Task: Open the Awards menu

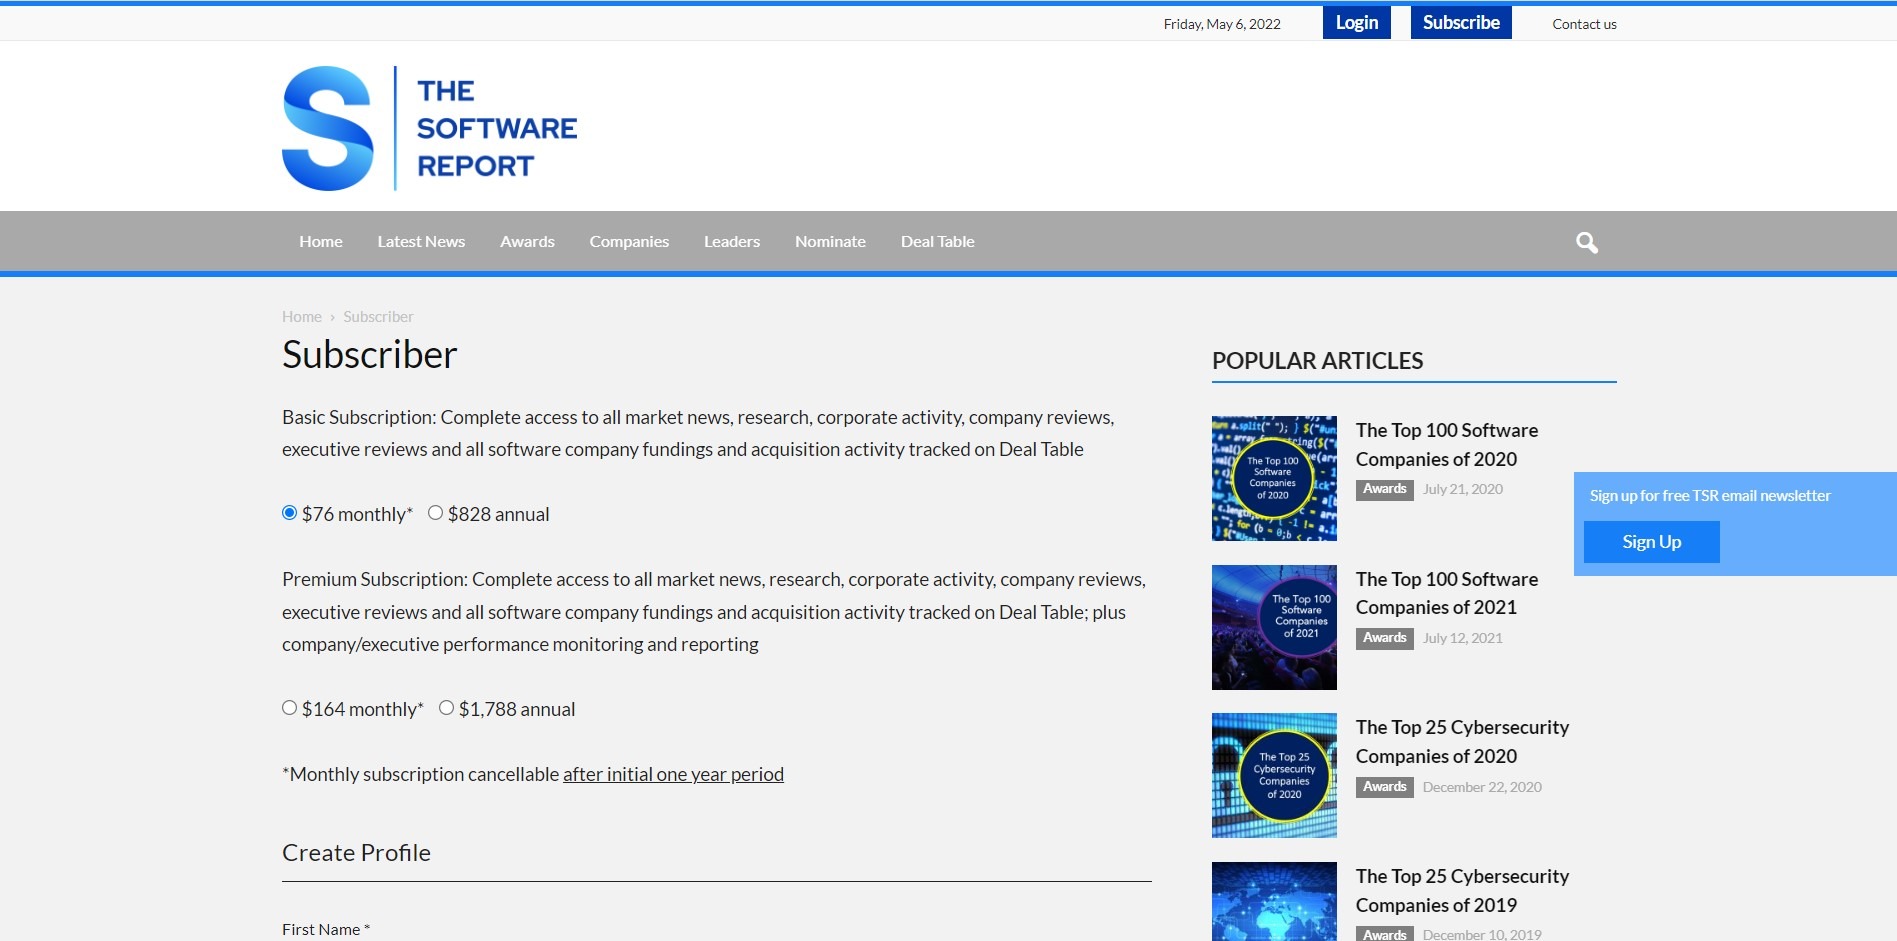Action: pos(527,241)
